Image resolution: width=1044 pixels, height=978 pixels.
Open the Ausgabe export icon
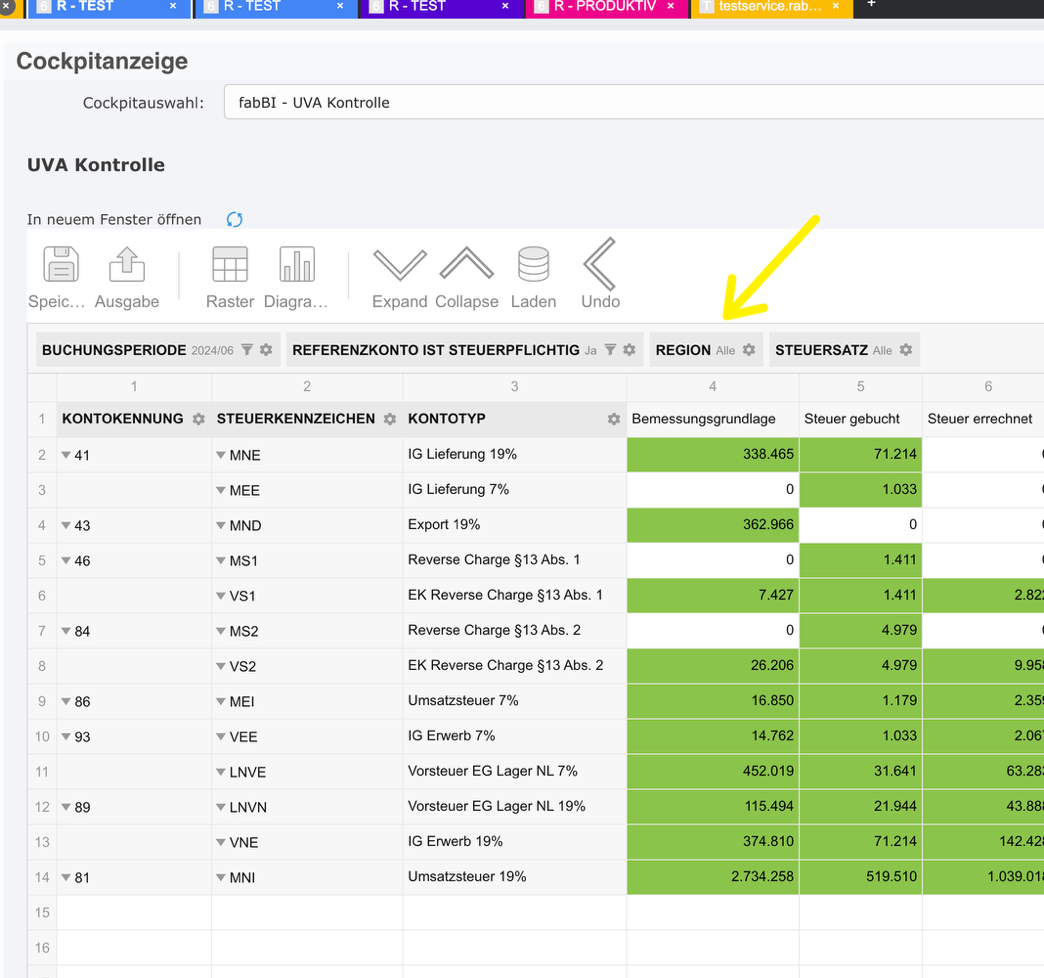127,266
